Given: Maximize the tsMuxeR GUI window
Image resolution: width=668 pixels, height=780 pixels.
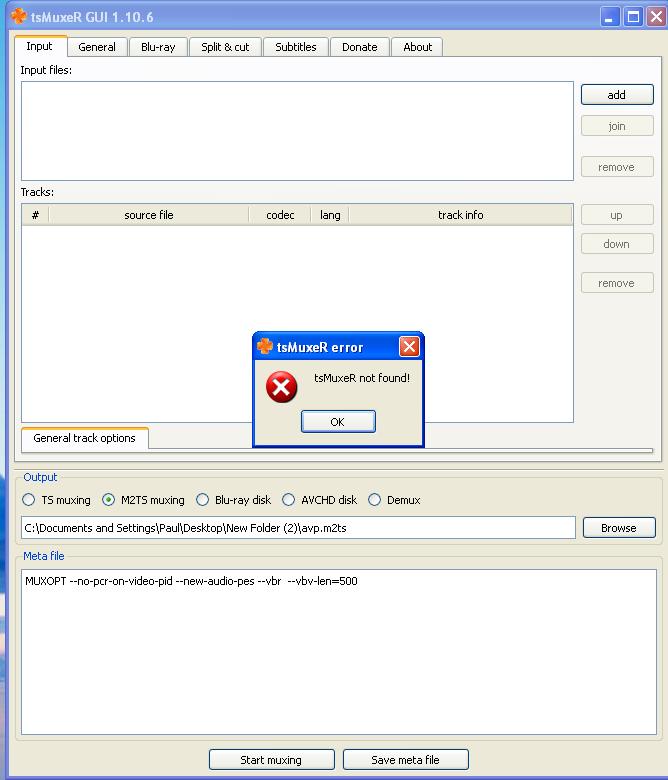Looking at the screenshot, I should coord(633,17).
